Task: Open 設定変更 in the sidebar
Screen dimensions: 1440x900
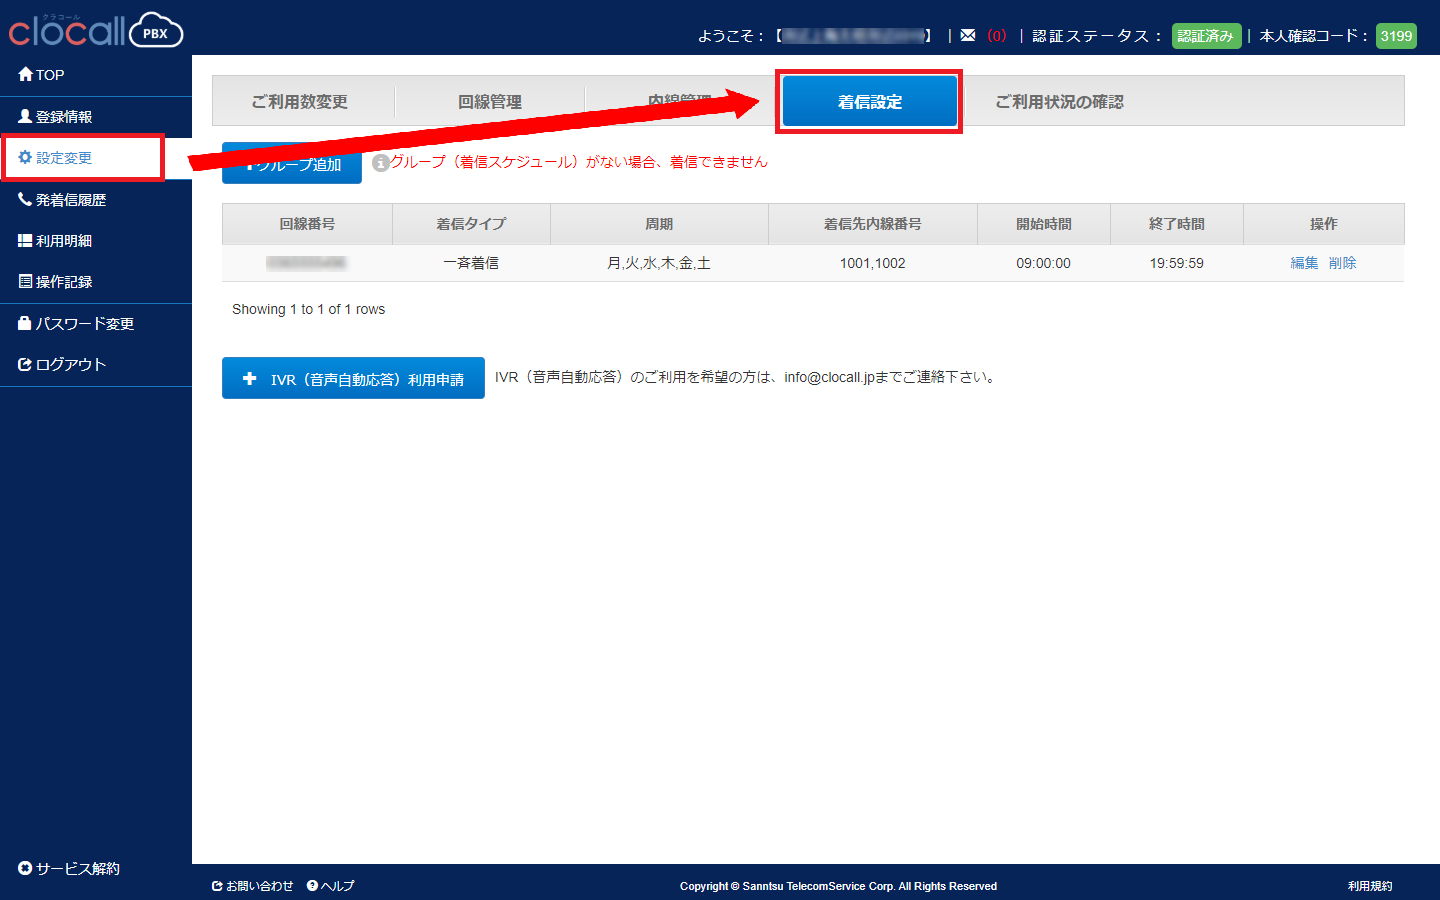Action: click(55, 158)
